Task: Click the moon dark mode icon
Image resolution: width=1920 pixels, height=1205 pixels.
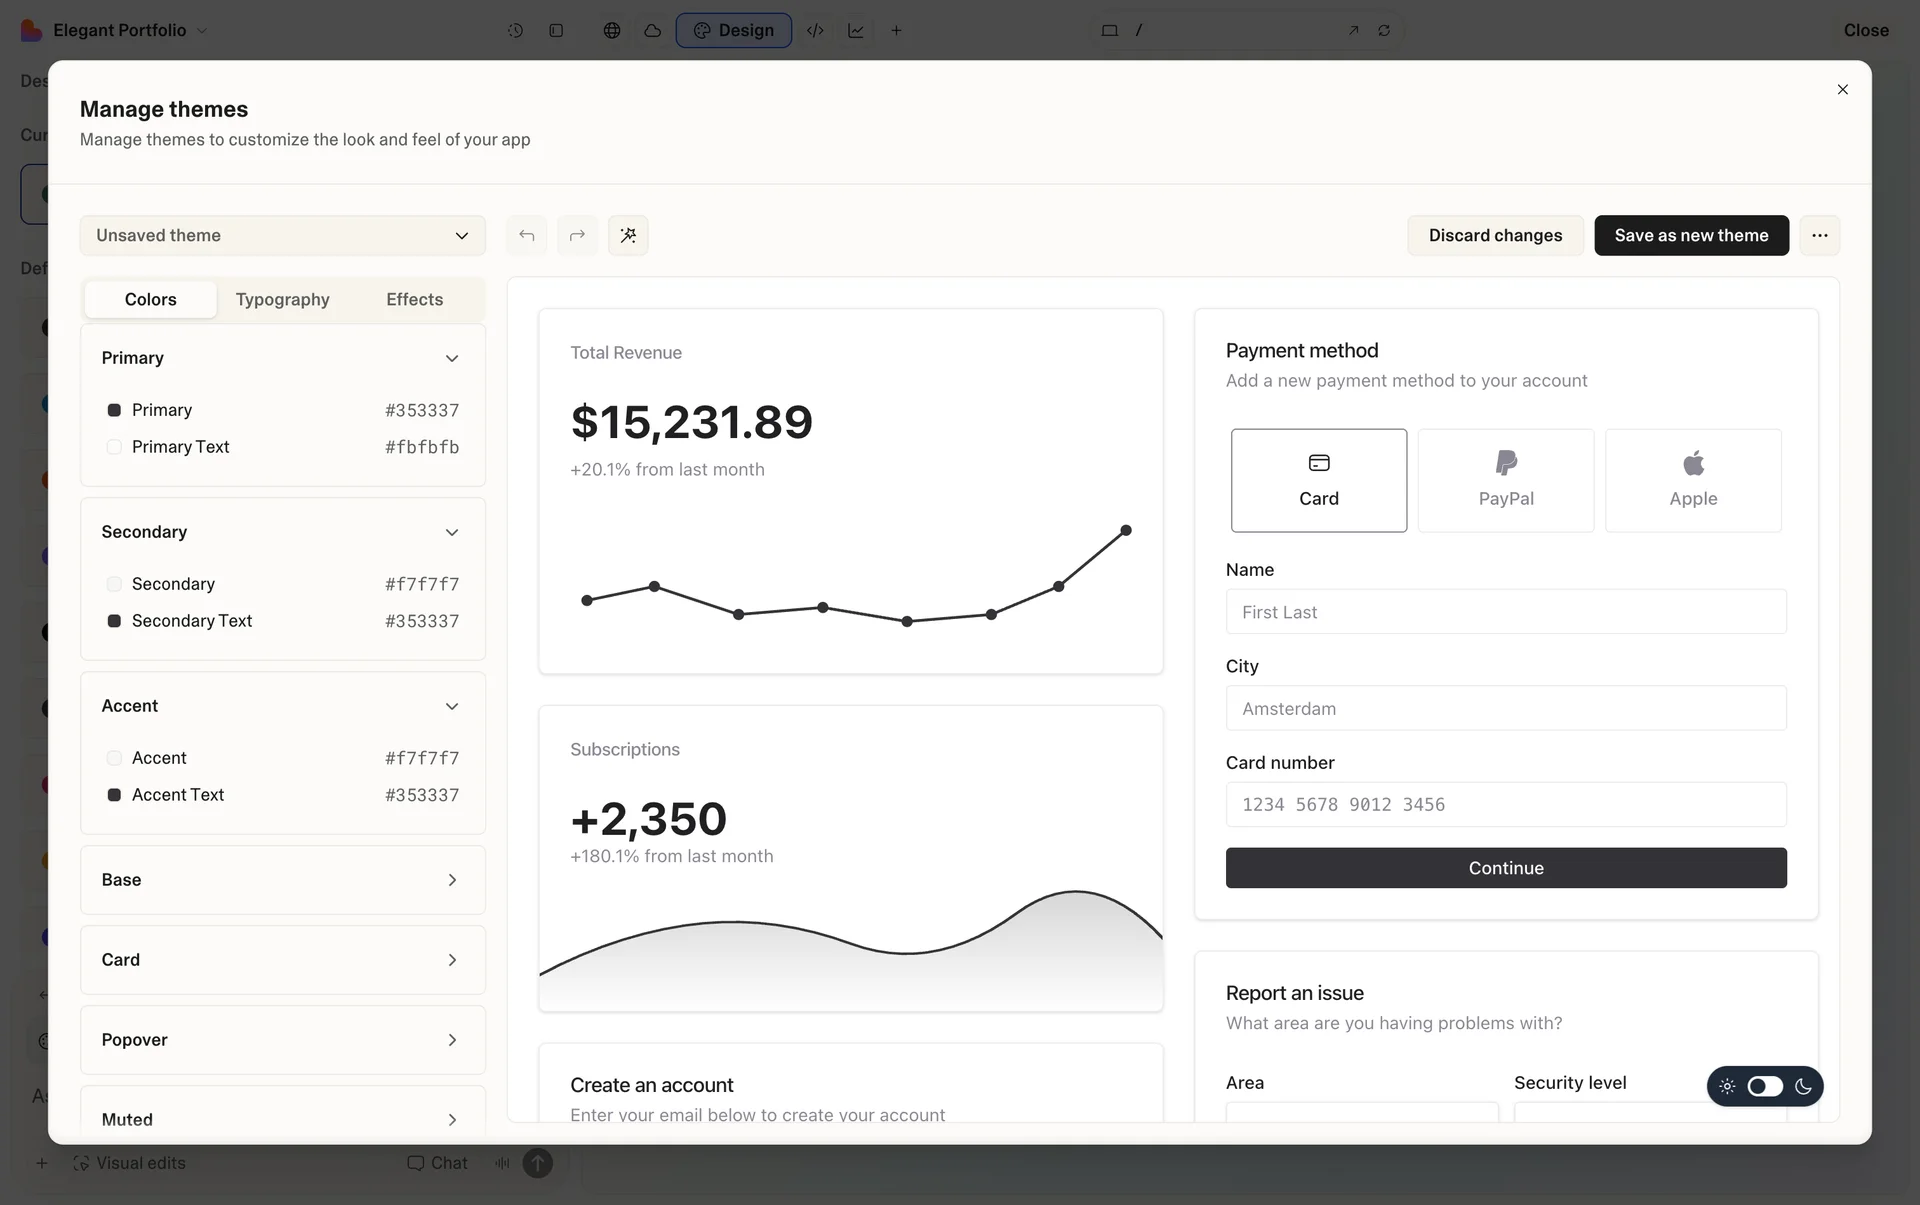Action: pyautogui.click(x=1803, y=1086)
